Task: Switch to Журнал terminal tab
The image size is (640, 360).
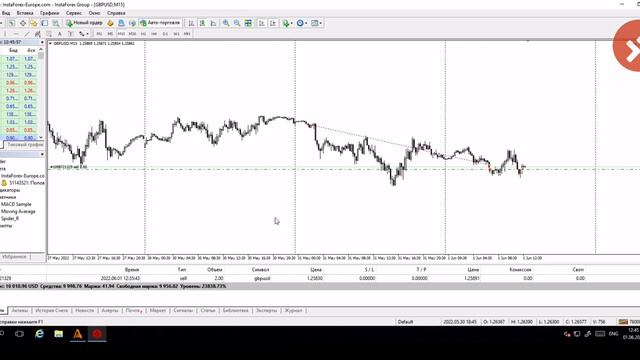Action: [293, 311]
